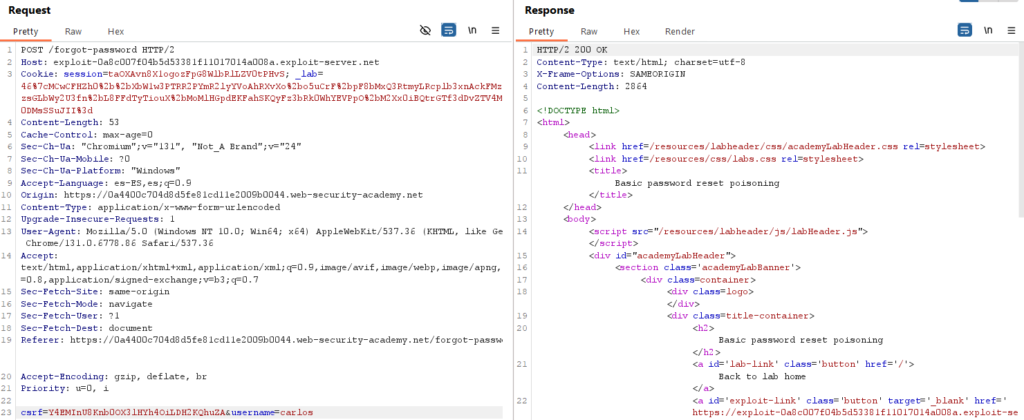
Task: Click the Upgrade-Insecure-Requests: 1 header
Action: [98, 219]
